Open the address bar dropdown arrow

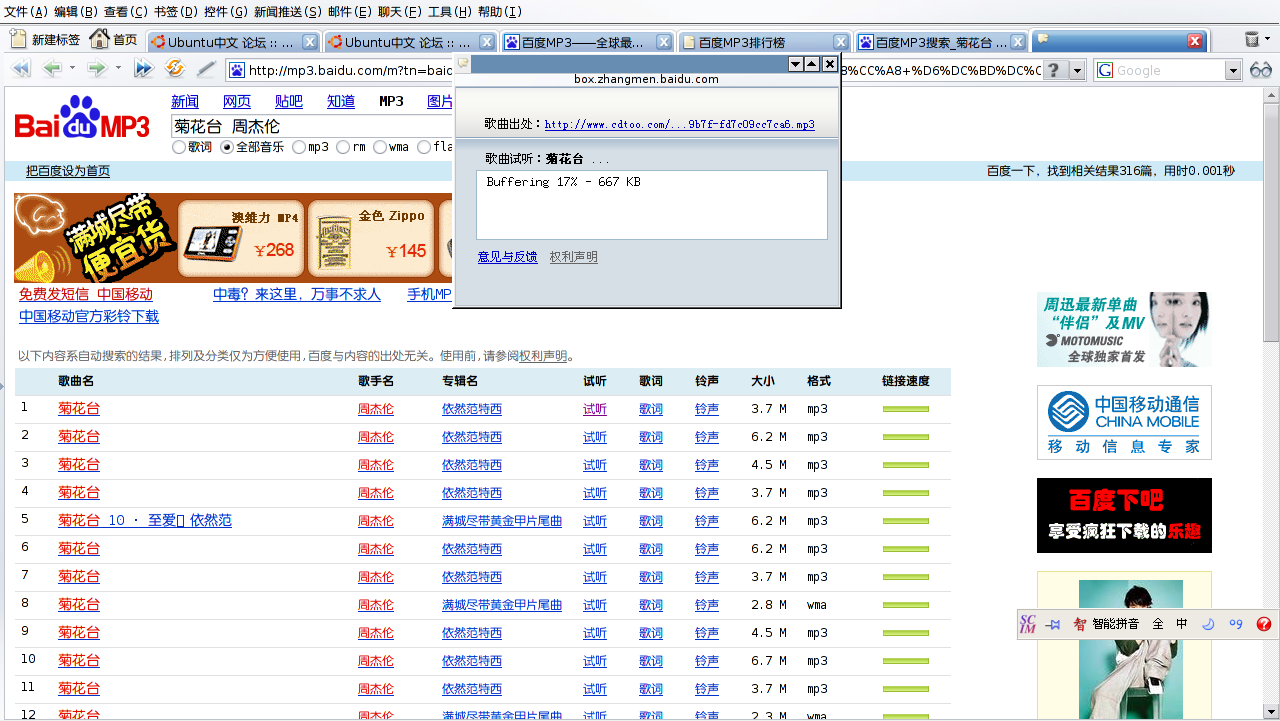click(1077, 70)
